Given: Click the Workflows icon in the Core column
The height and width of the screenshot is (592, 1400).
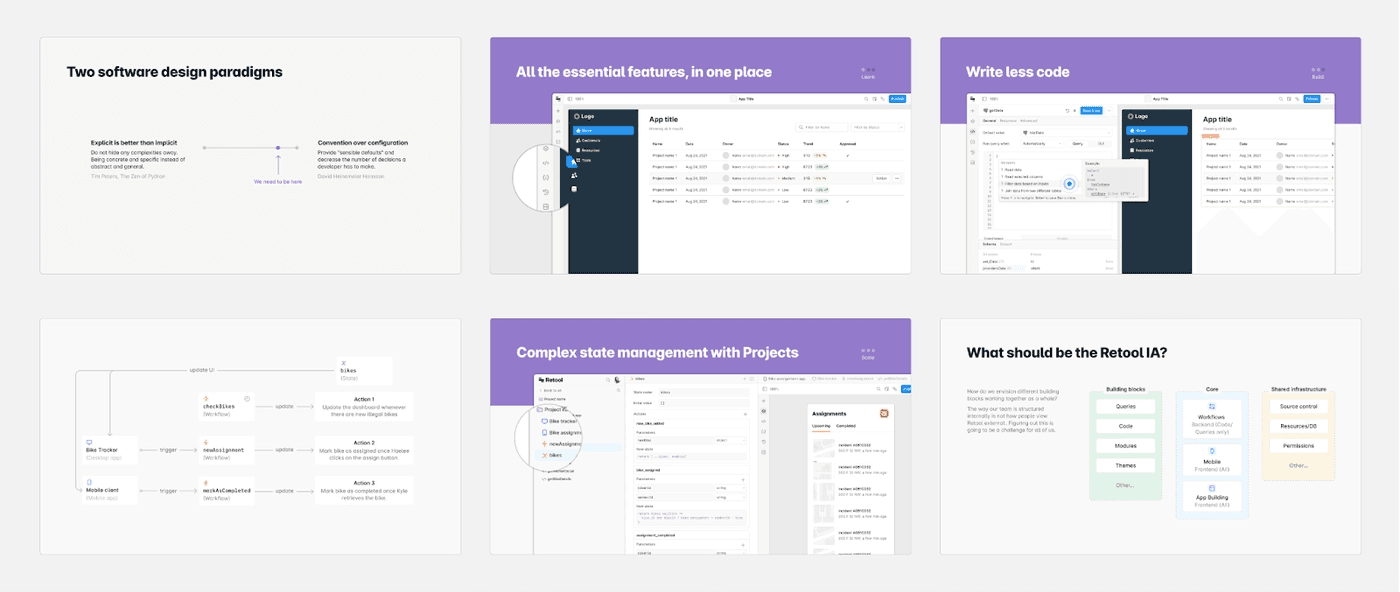Looking at the screenshot, I should tap(1211, 407).
